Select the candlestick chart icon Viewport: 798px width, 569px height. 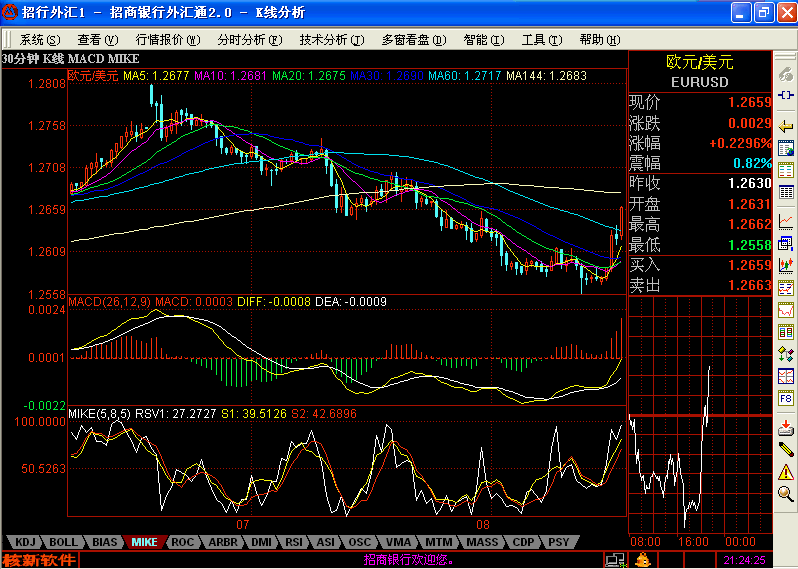point(786,265)
